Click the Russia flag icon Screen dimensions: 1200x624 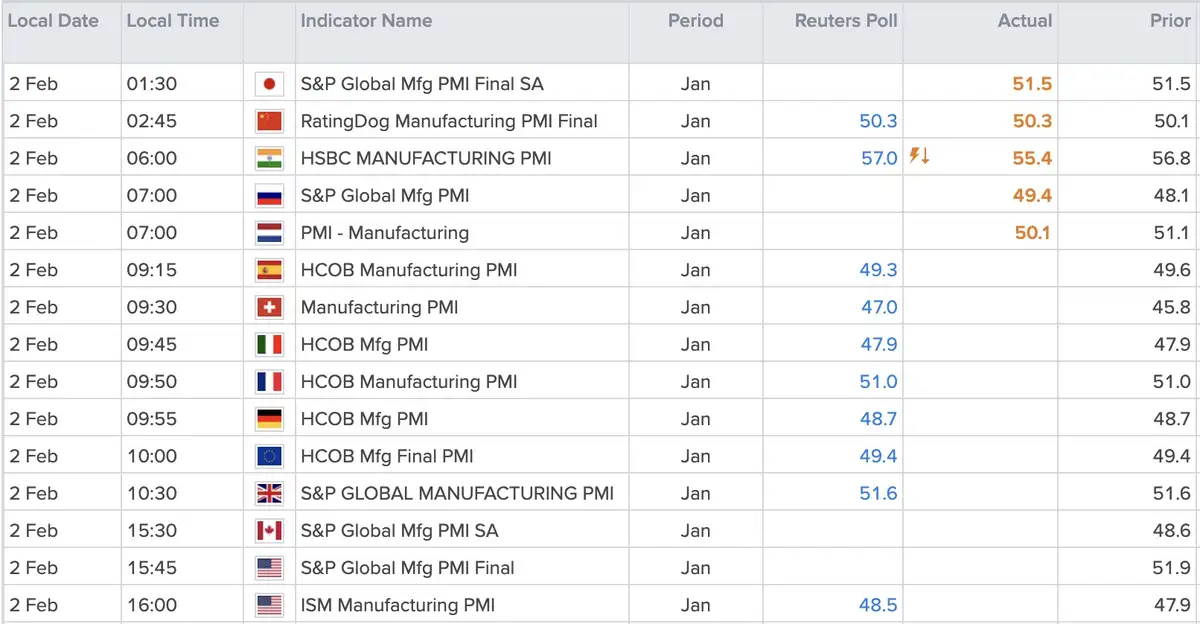269,196
